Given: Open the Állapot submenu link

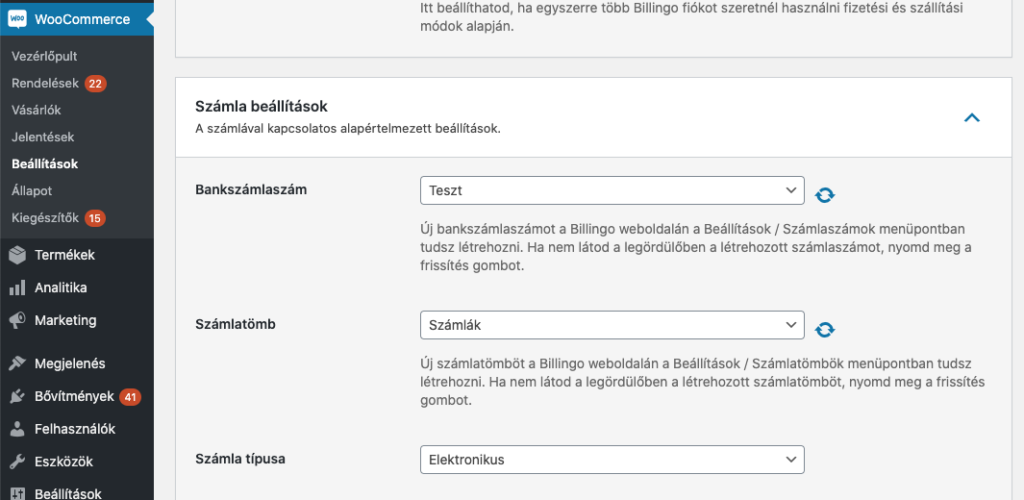Looking at the screenshot, I should point(31,191).
